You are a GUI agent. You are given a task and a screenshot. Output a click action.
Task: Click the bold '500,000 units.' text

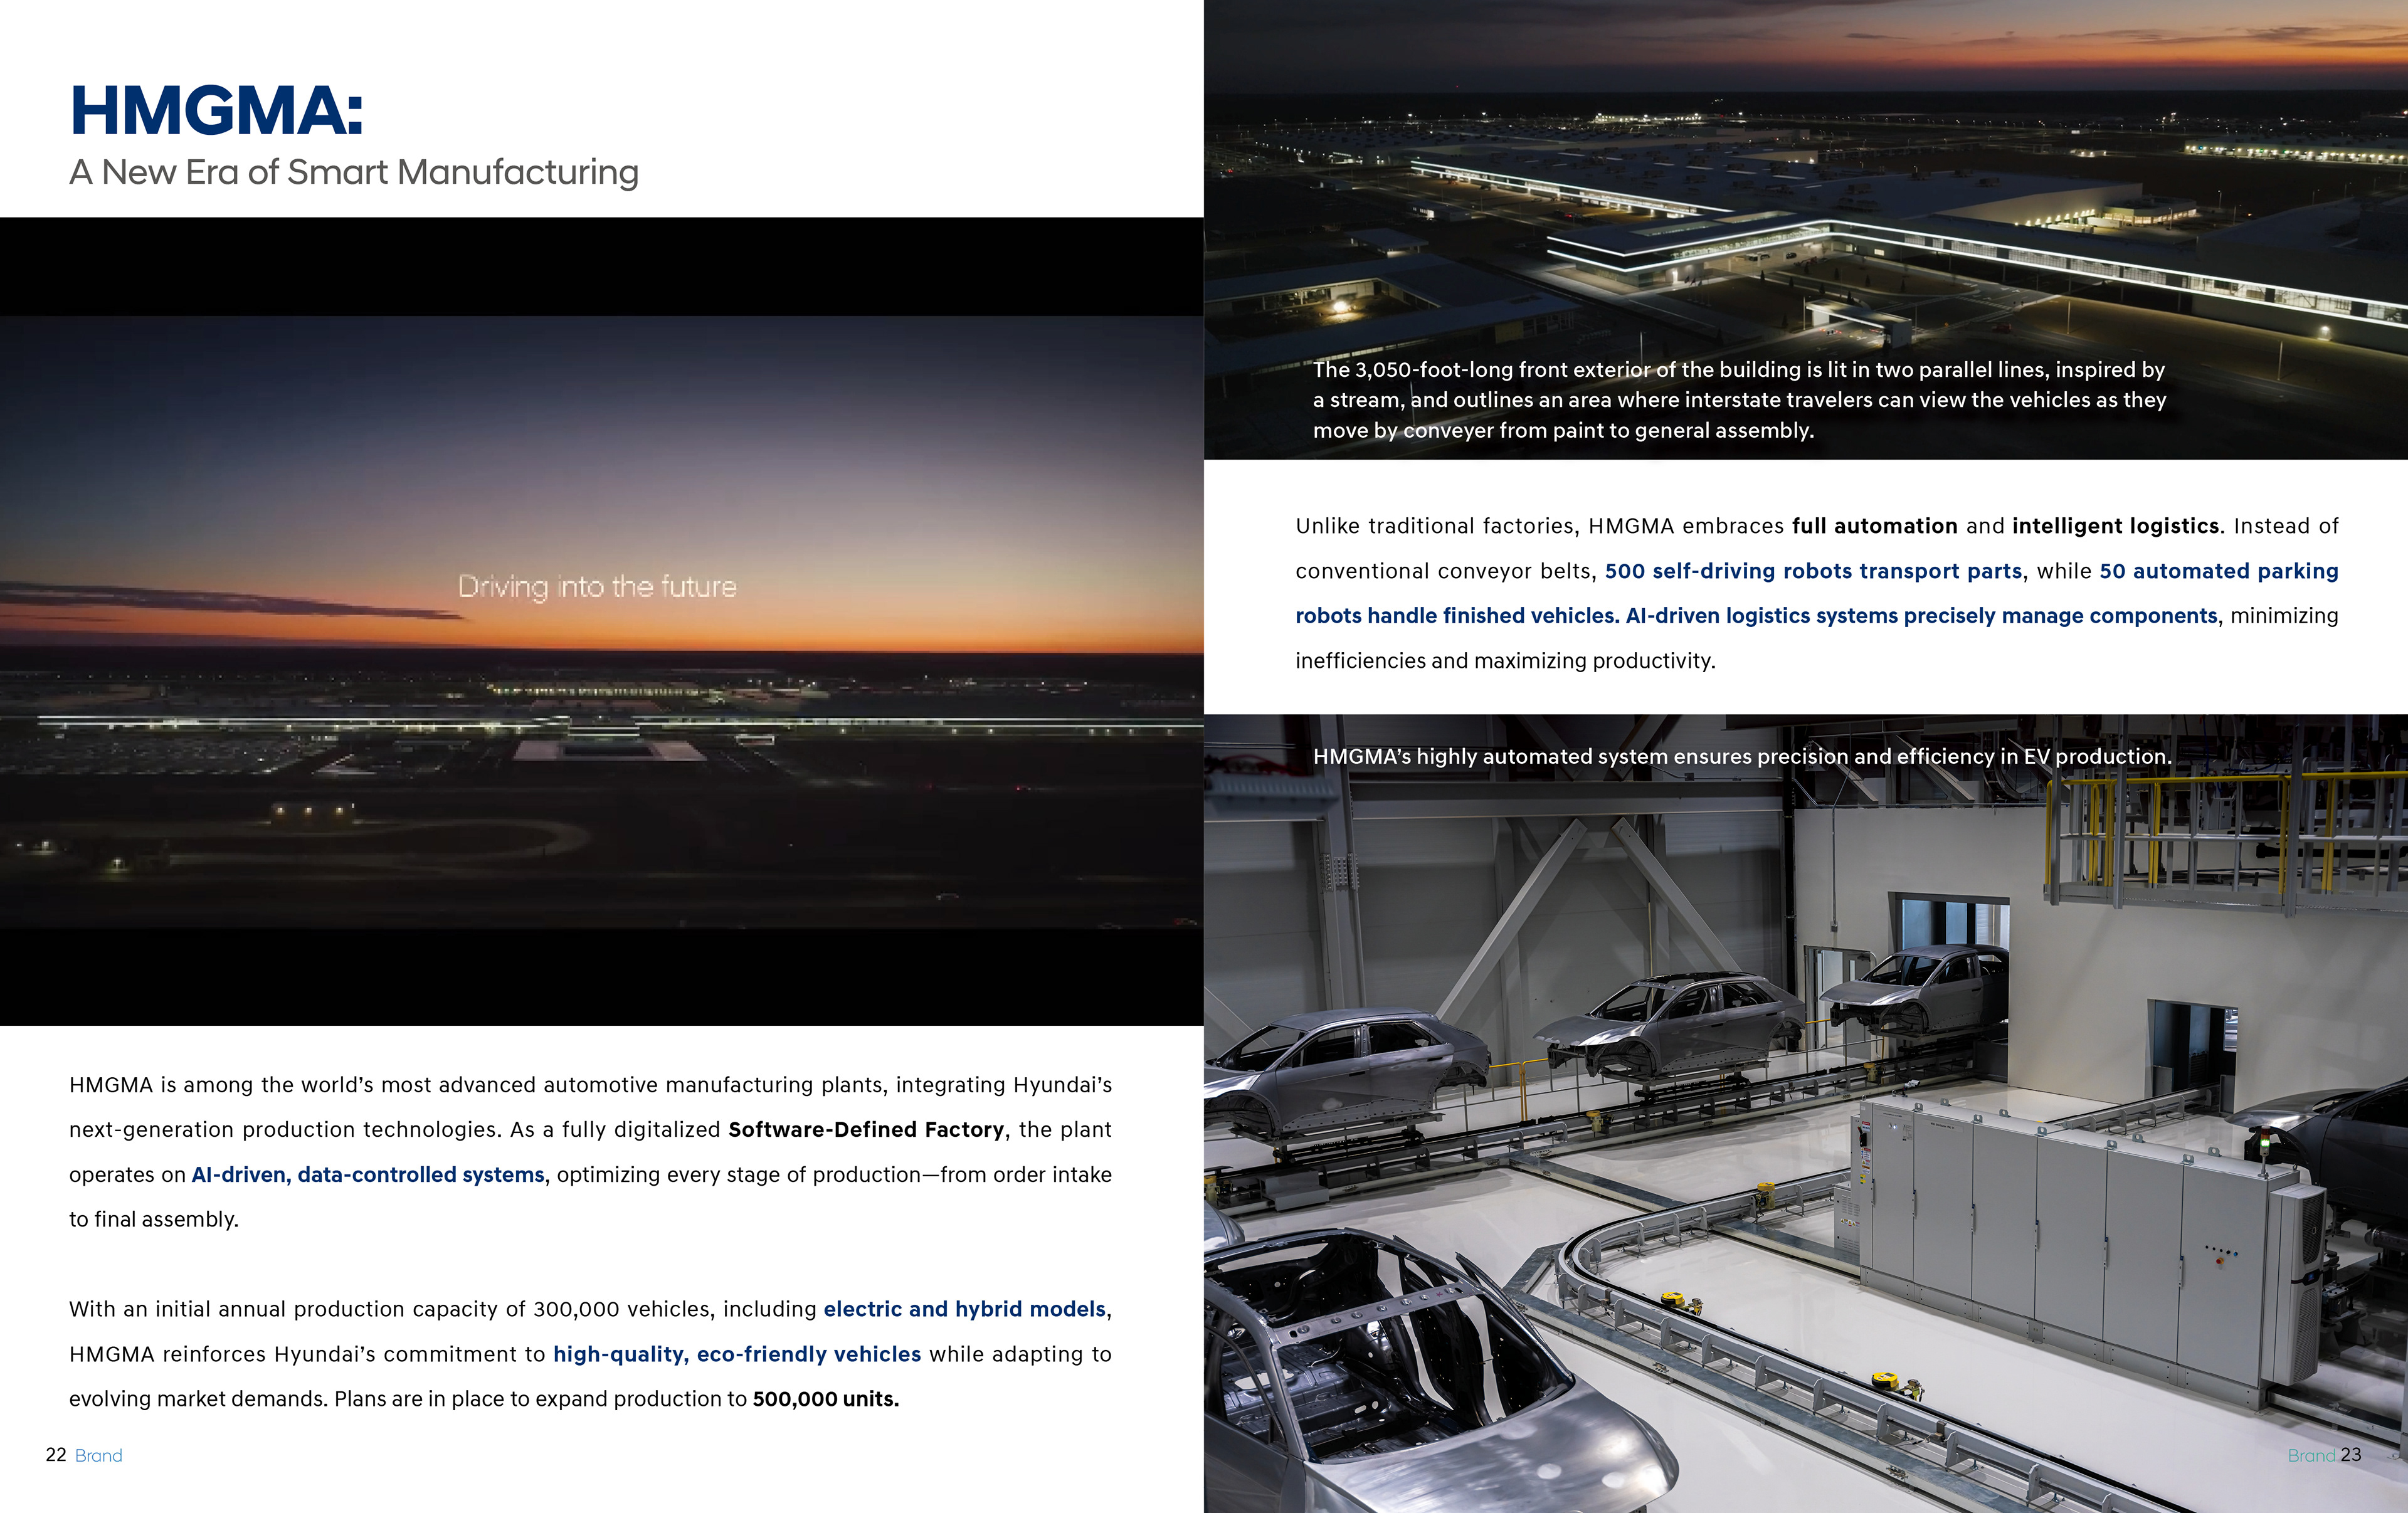(x=825, y=1399)
